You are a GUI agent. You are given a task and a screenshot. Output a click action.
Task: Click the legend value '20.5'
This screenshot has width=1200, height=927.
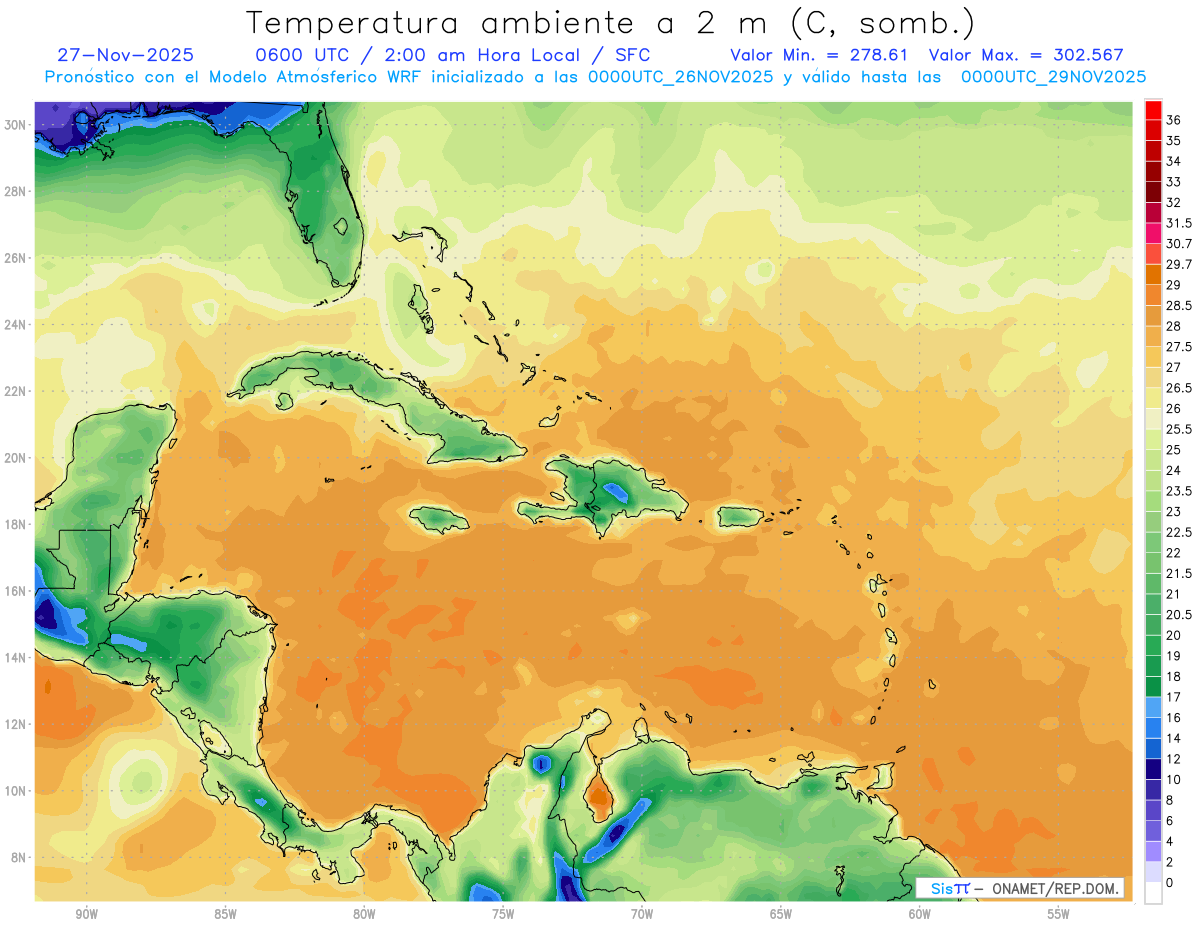point(1179,615)
